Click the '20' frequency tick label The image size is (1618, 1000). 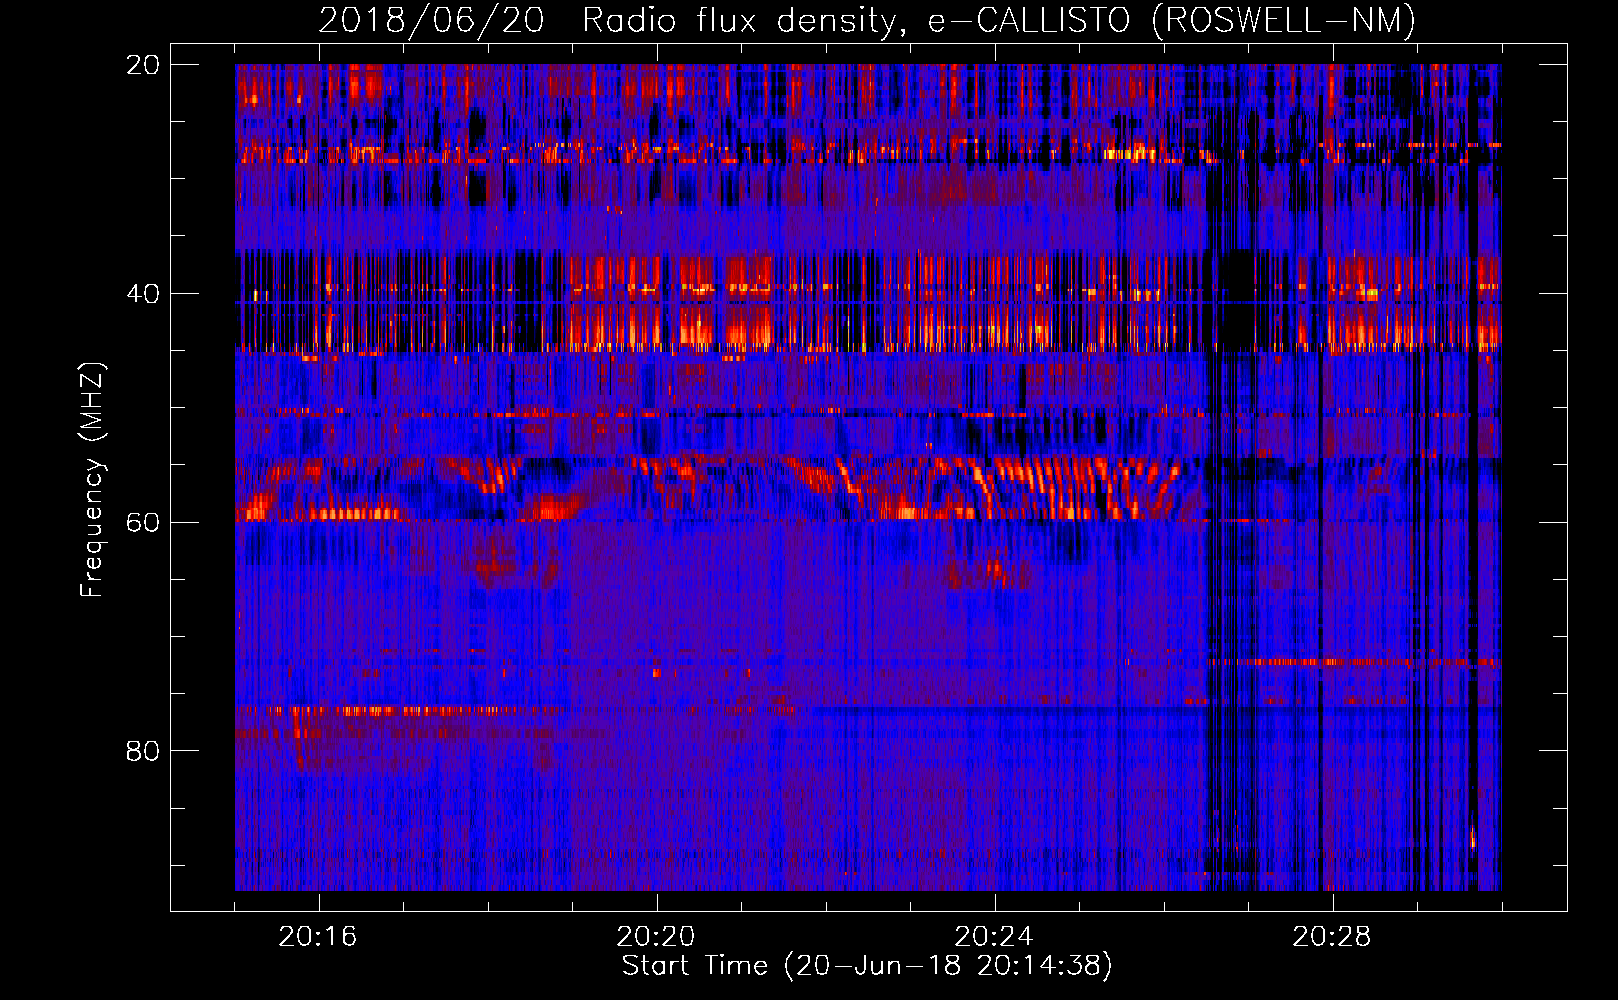point(143,65)
